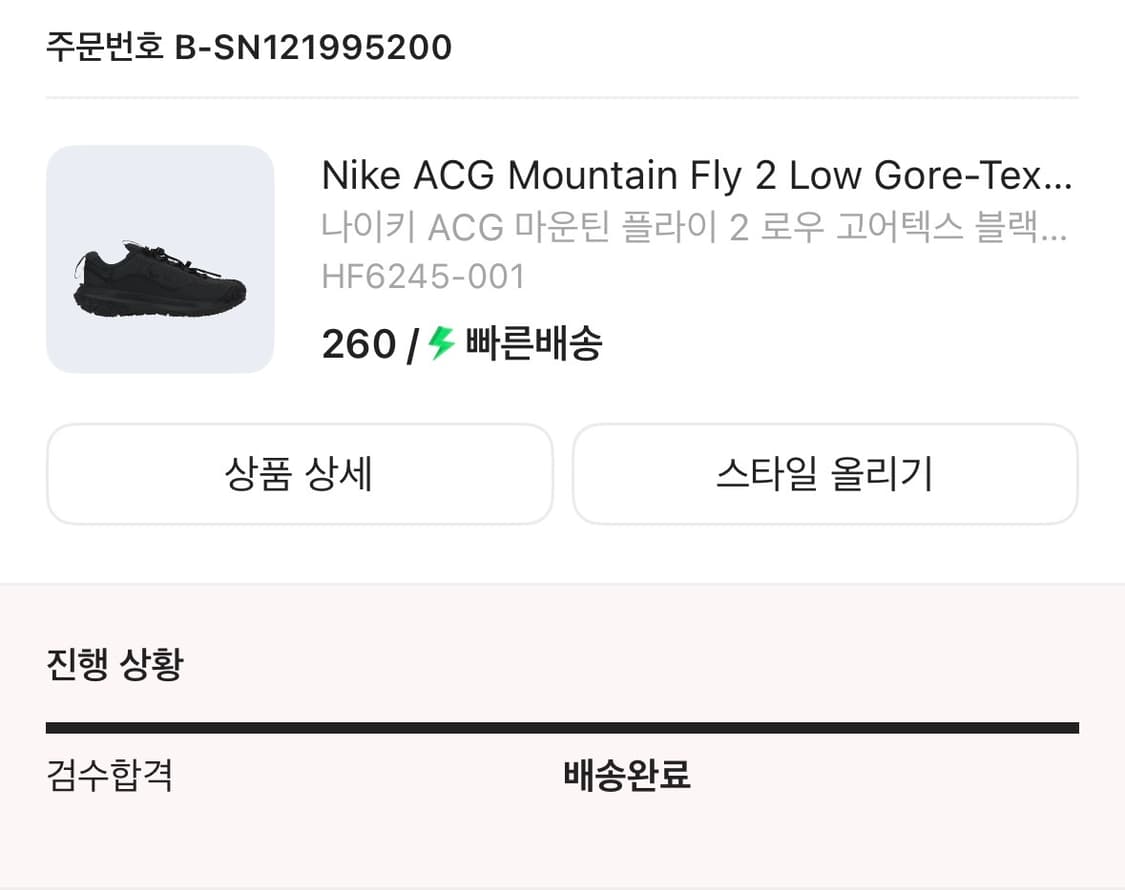The height and width of the screenshot is (890, 1125).
Task: Tap the 배송완료 delivery completed status
Action: 627,776
